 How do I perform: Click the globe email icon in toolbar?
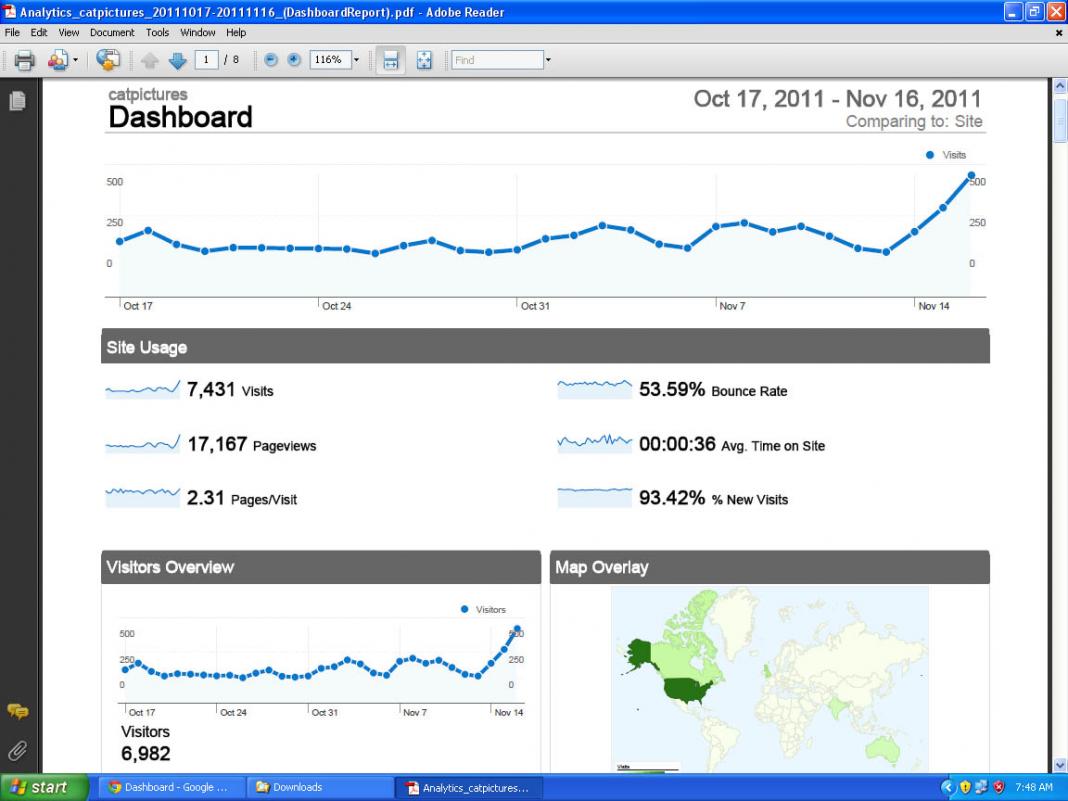(x=108, y=60)
